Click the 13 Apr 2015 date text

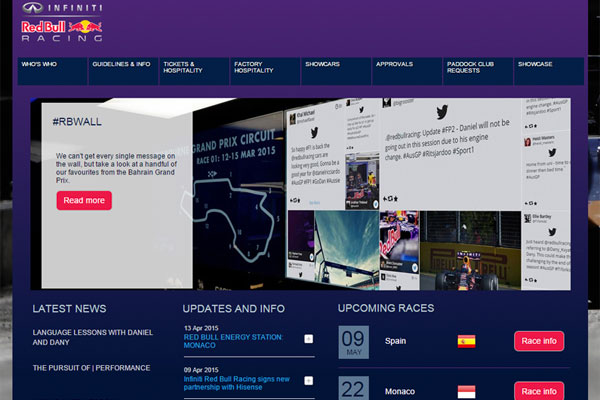pos(201,328)
